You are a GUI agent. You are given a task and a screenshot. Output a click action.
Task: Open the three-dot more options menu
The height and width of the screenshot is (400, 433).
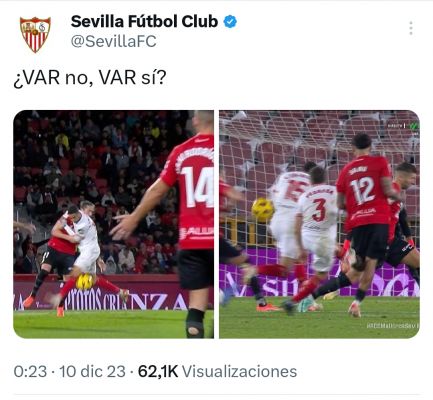(x=411, y=28)
